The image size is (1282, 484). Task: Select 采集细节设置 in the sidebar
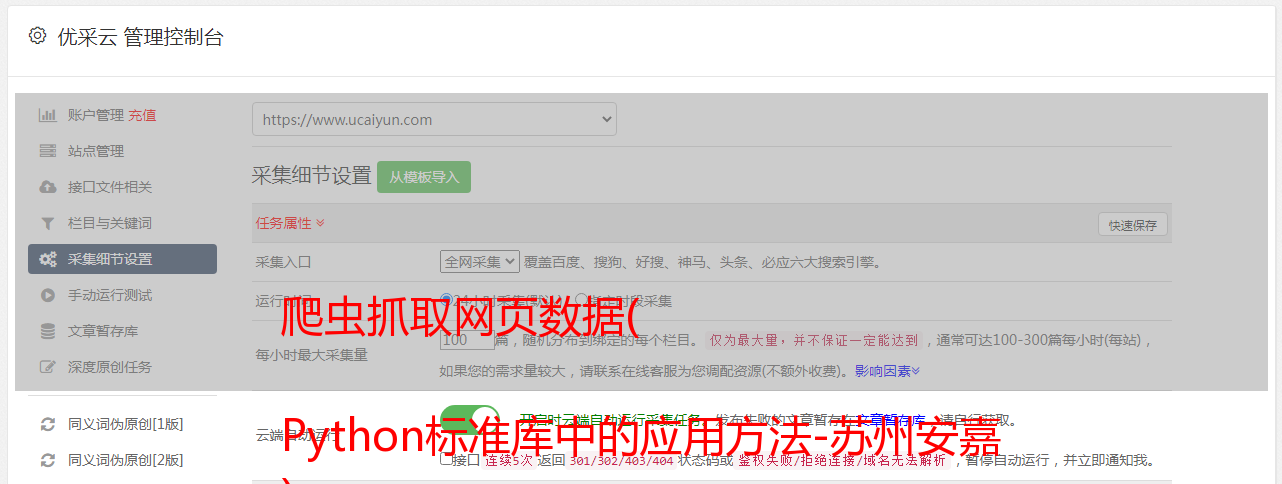(122, 259)
